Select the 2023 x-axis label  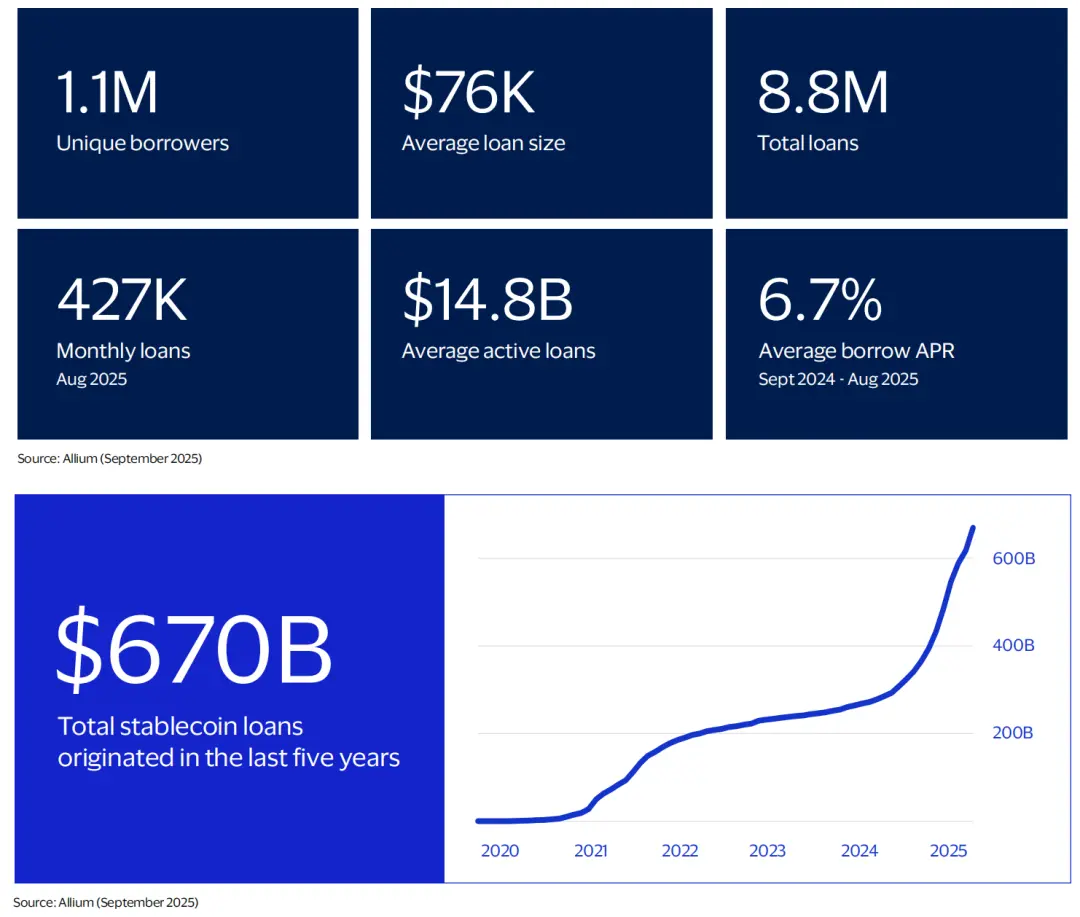click(x=767, y=851)
